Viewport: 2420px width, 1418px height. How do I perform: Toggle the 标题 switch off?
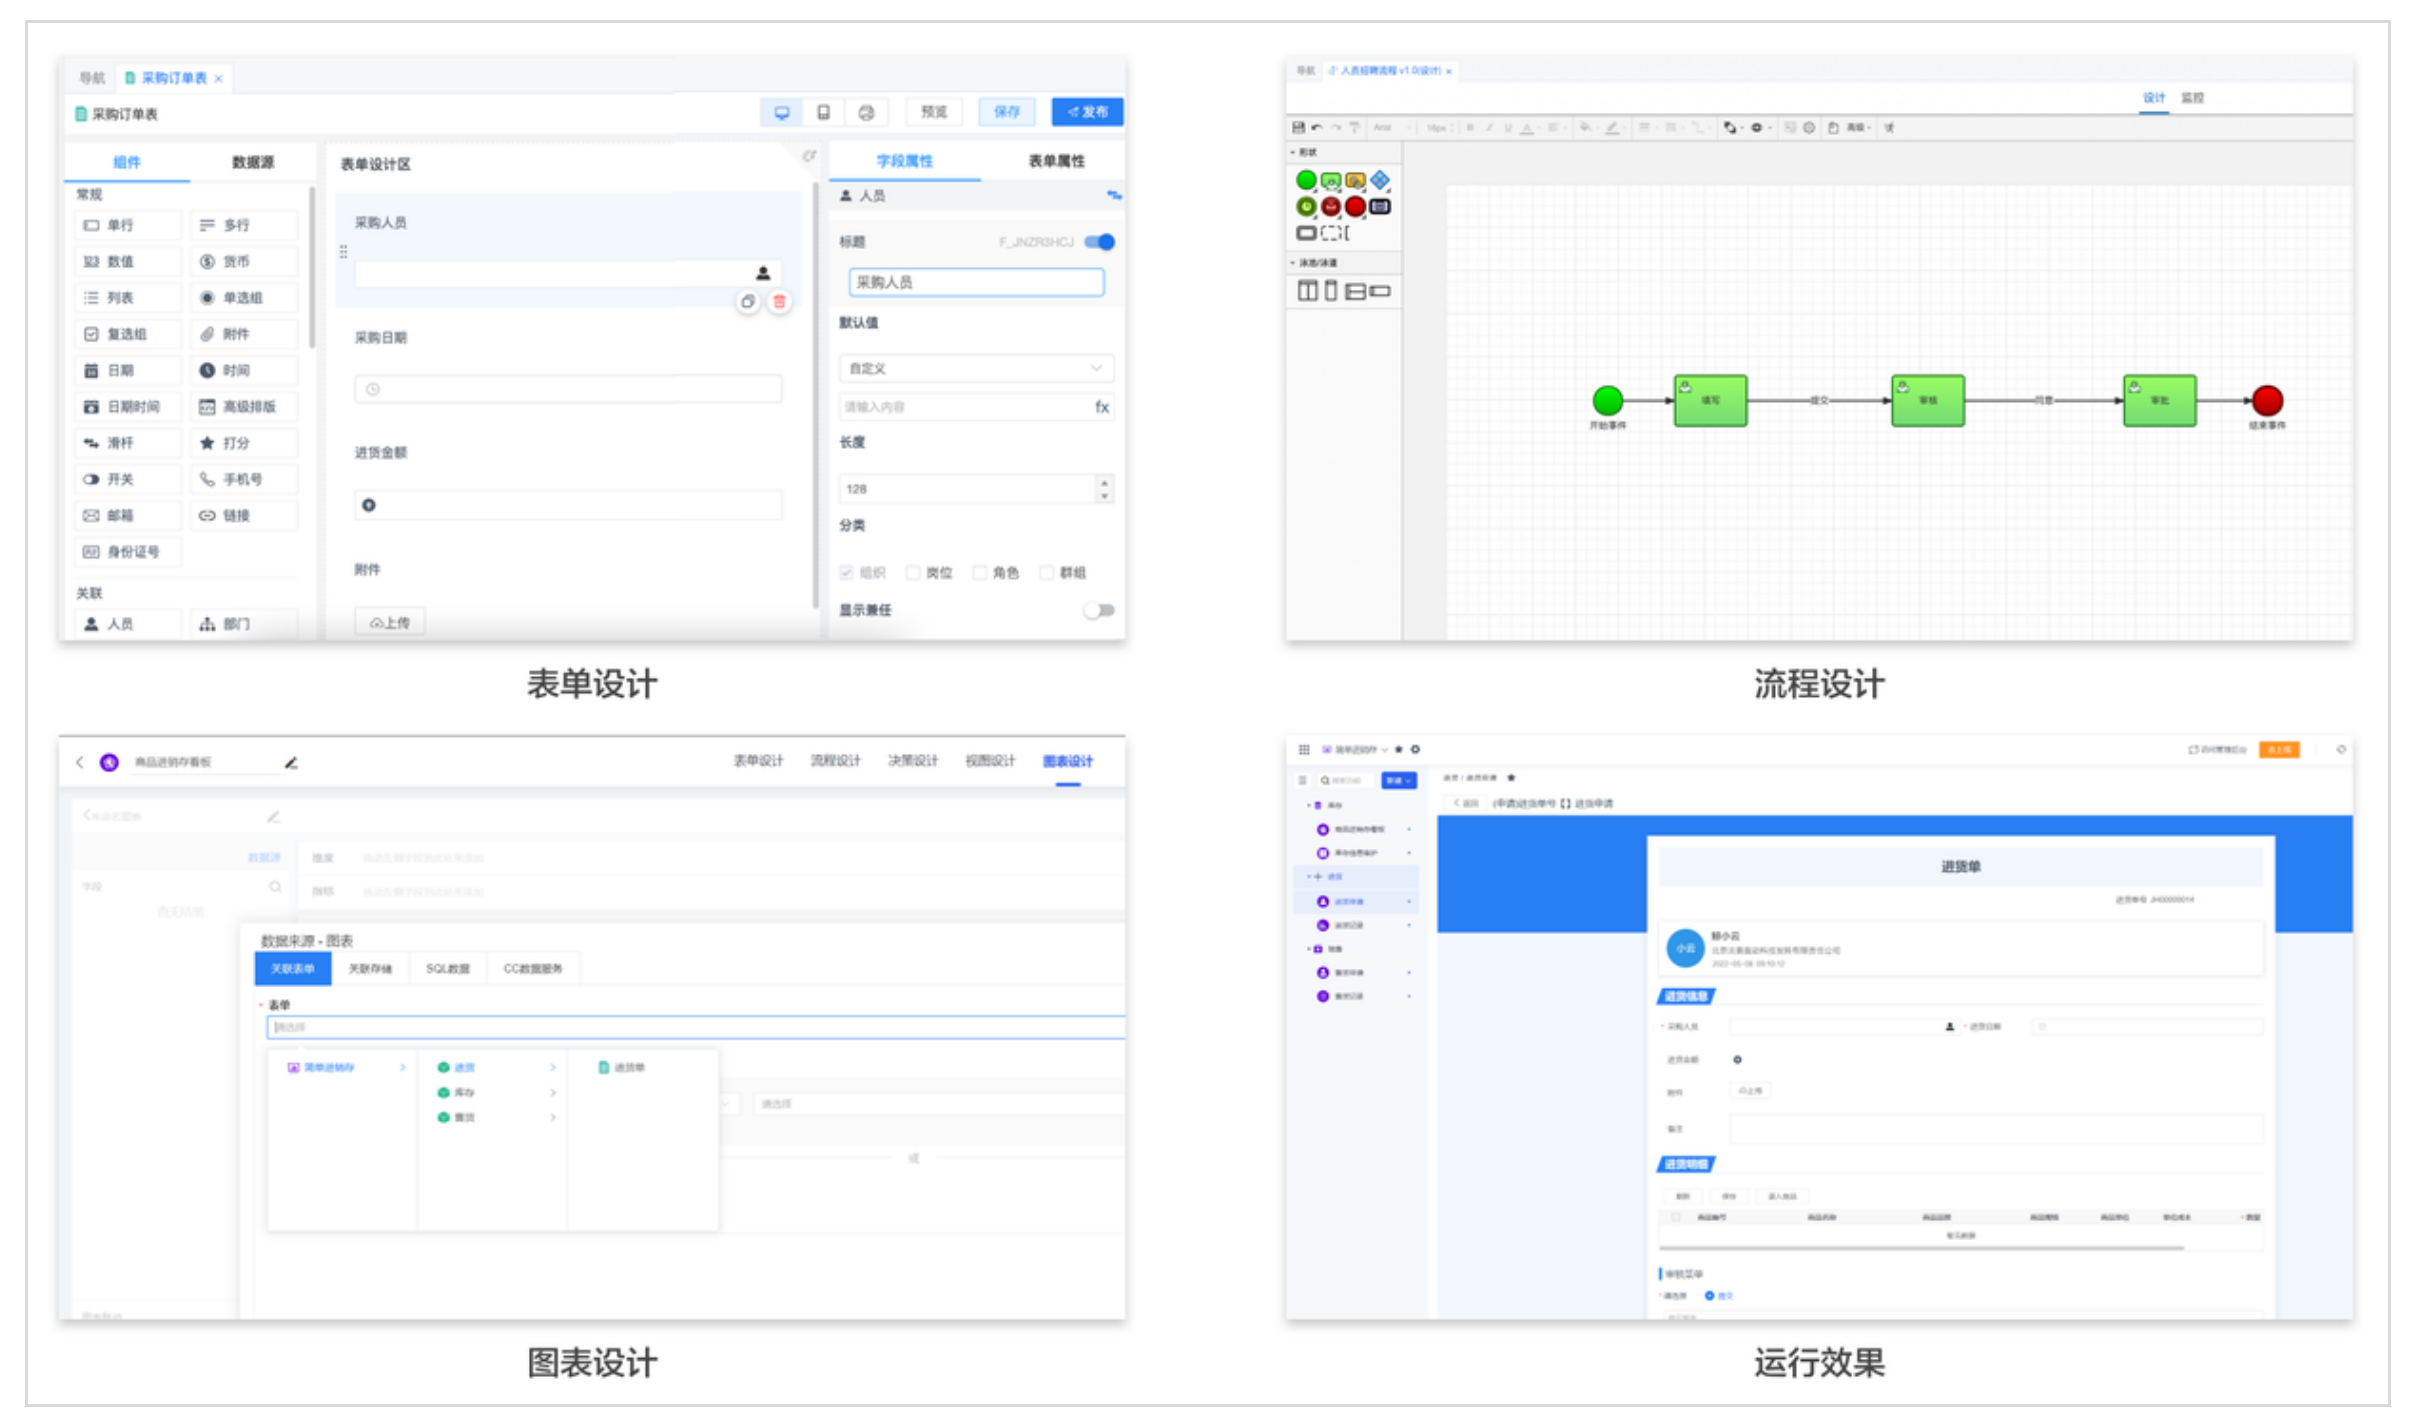pyautogui.click(x=1099, y=242)
